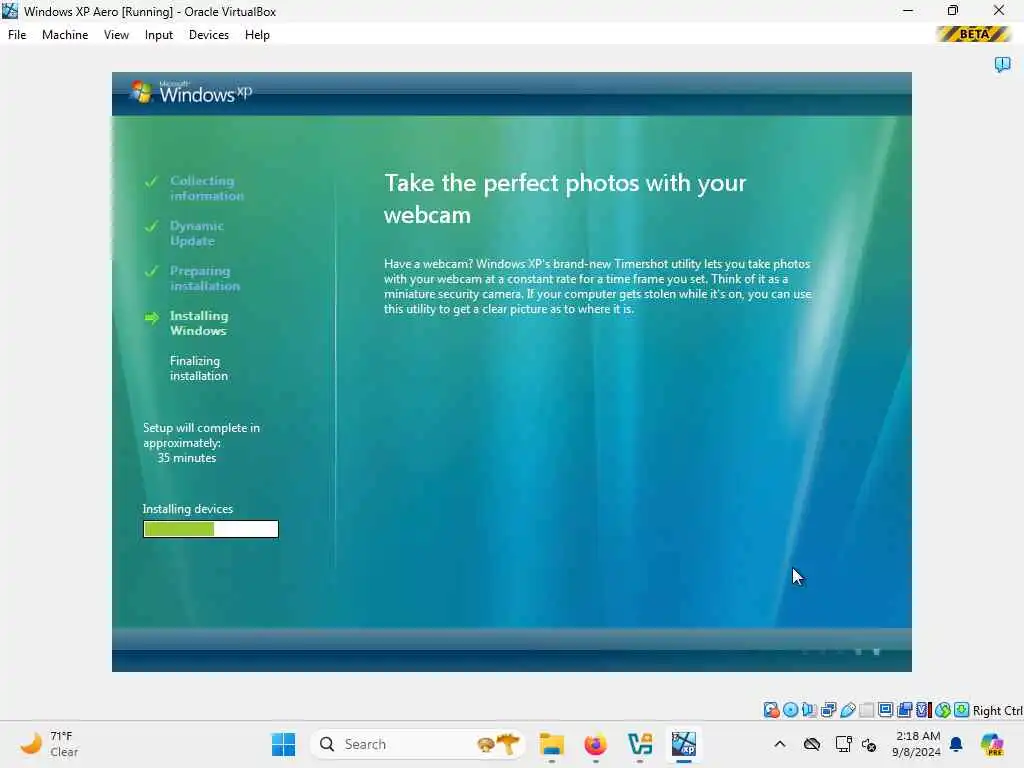Open the VirtualBox Manager taskbar icon

pos(639,744)
